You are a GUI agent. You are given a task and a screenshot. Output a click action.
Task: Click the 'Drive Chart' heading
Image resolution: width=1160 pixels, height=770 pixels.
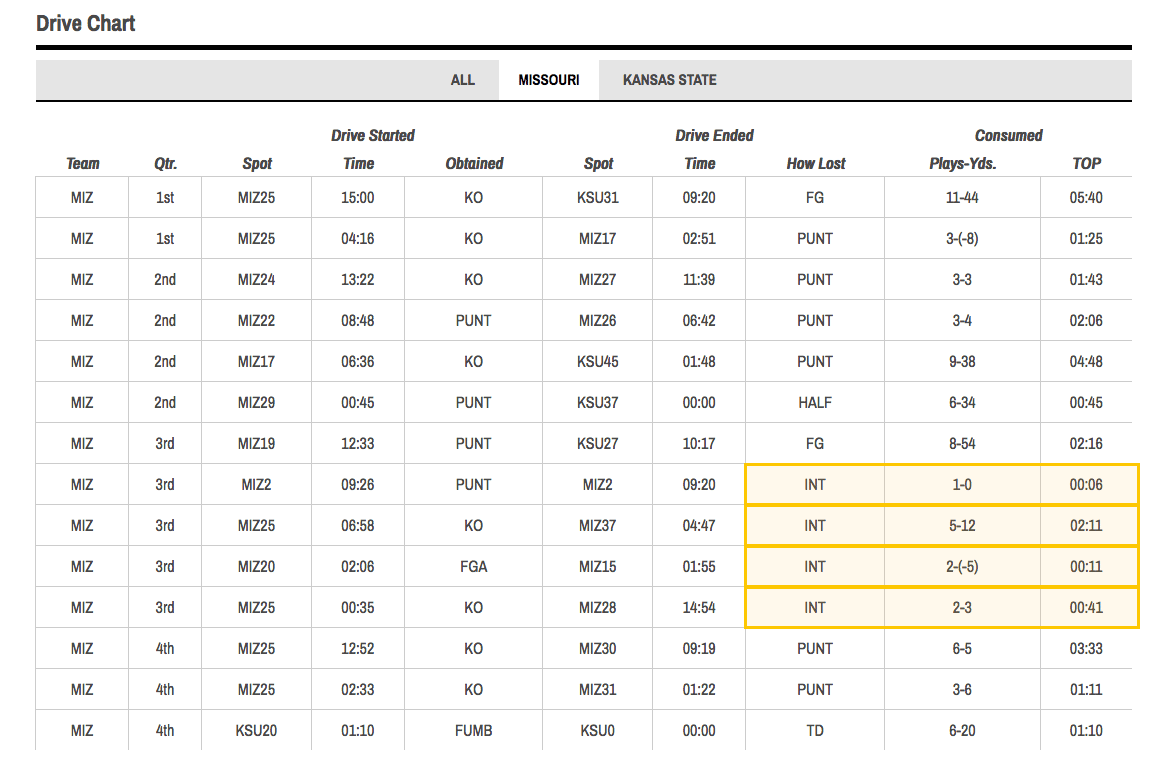tap(86, 24)
